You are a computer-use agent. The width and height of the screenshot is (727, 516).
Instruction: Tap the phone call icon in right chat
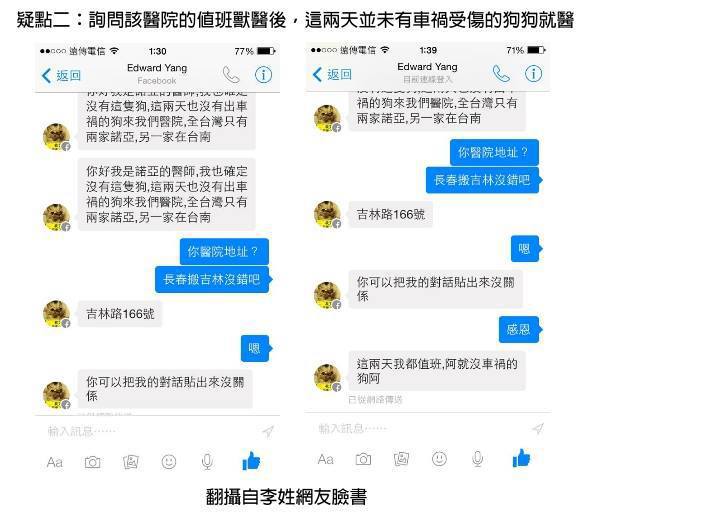(x=501, y=73)
